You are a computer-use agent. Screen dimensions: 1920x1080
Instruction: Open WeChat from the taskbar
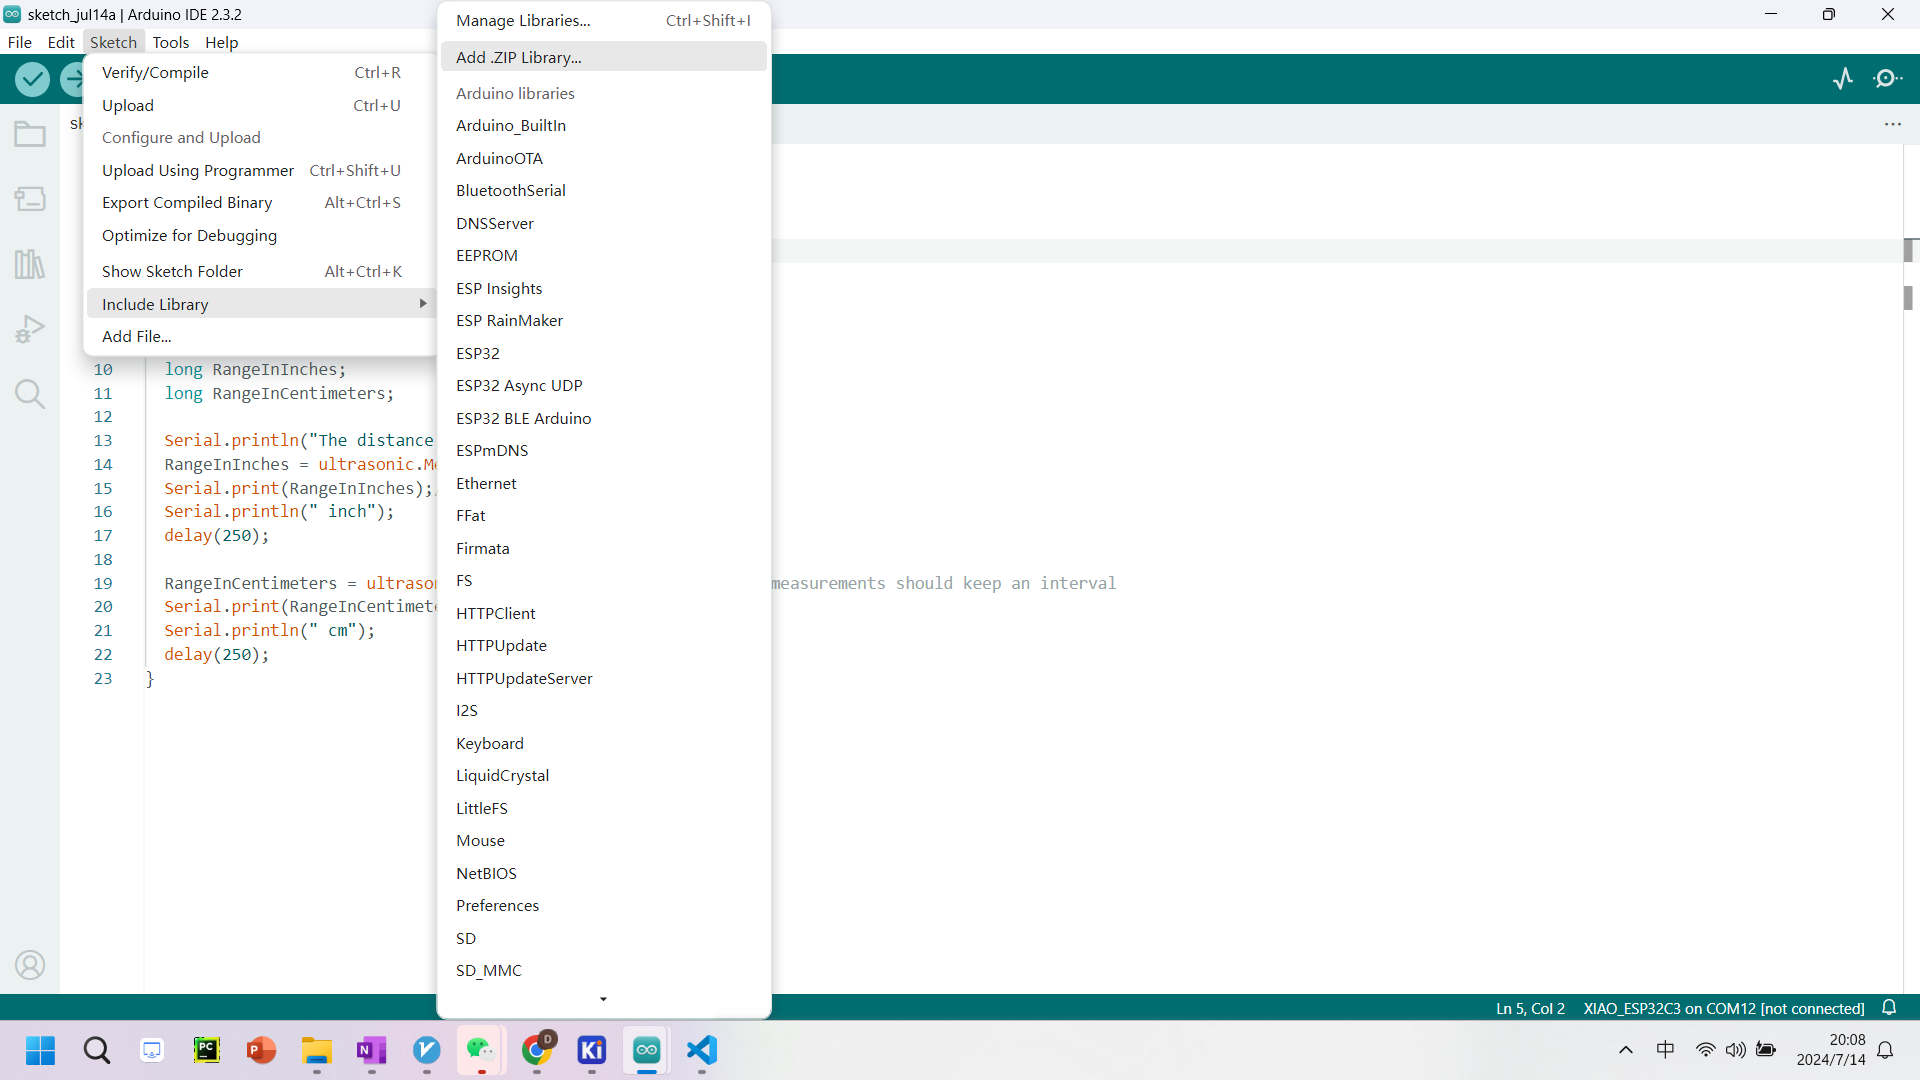click(482, 1051)
